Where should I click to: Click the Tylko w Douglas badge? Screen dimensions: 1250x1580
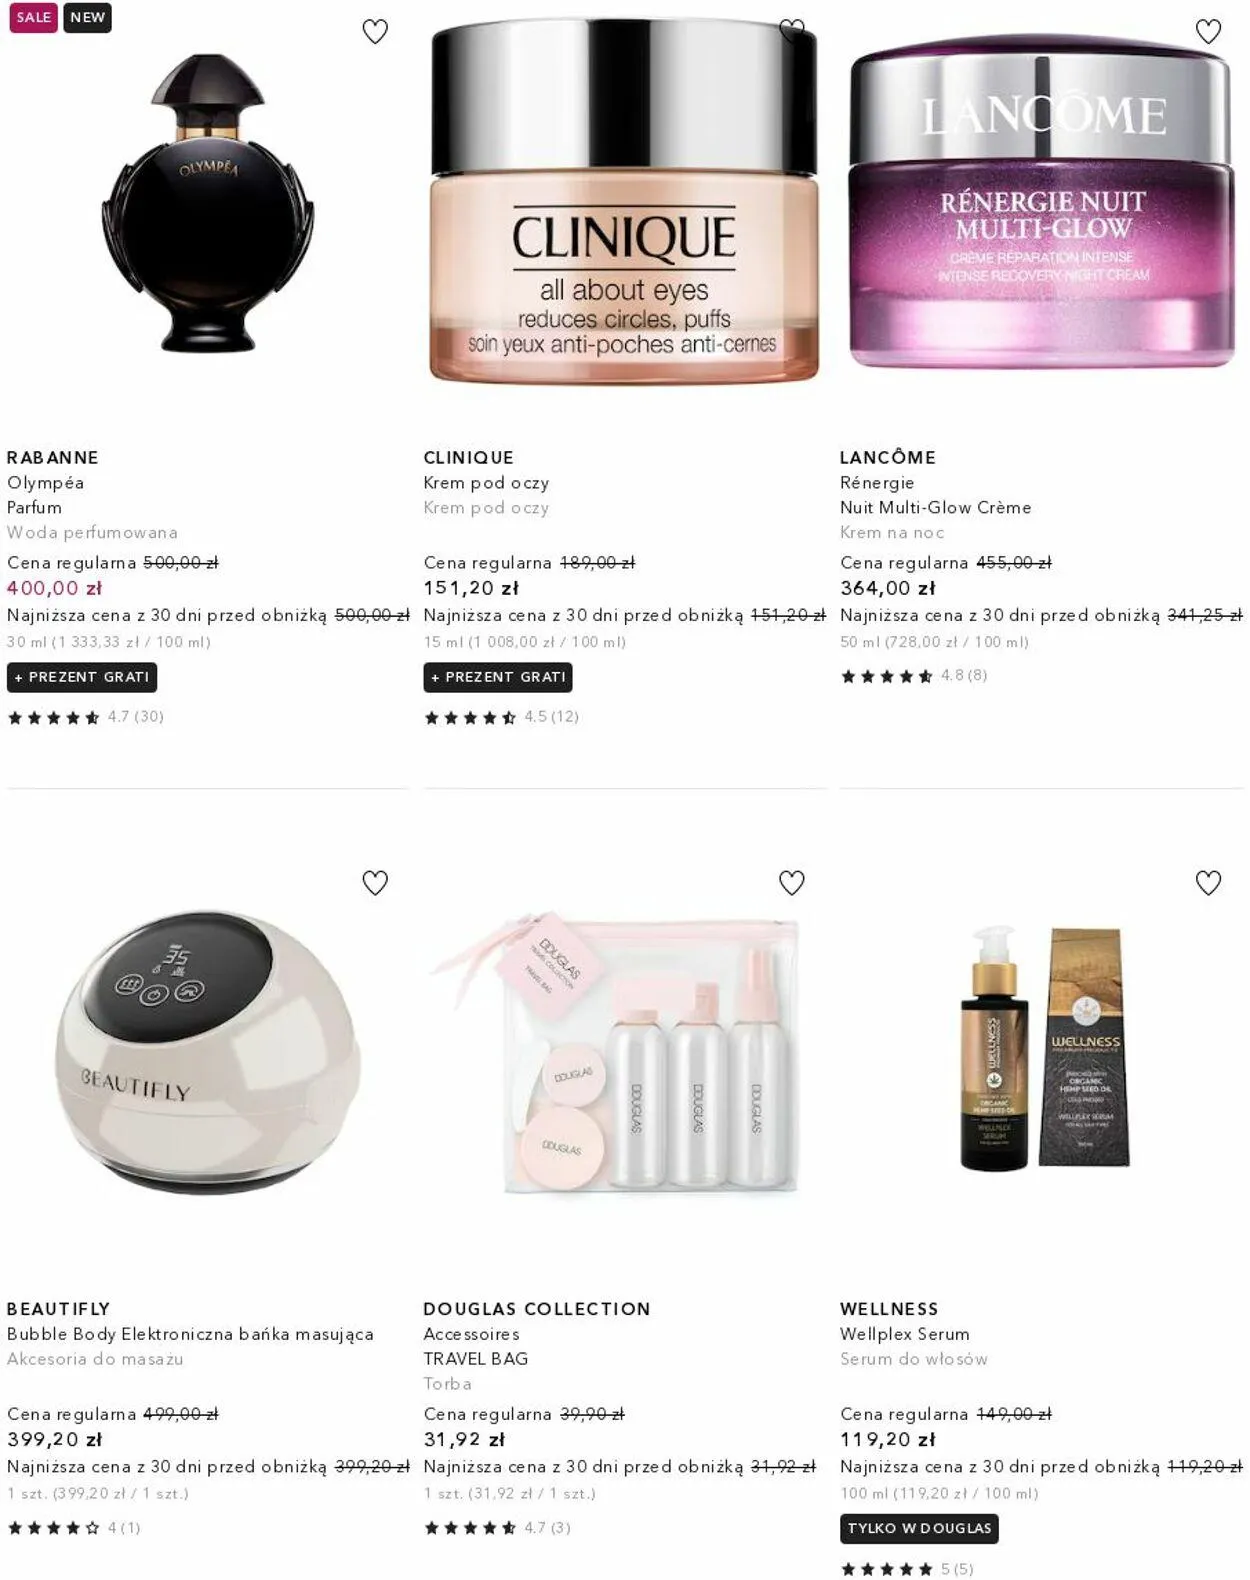point(919,1528)
